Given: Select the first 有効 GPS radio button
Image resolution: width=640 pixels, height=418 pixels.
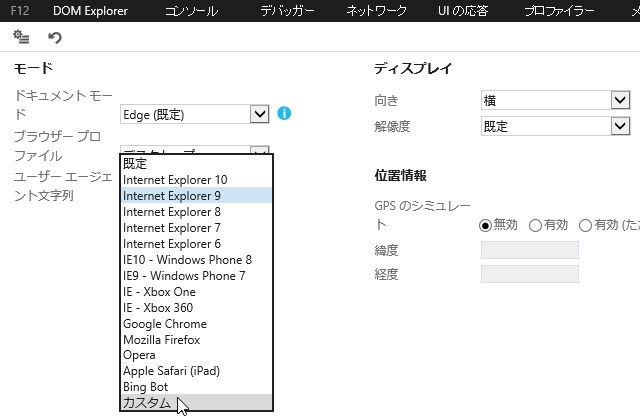Looking at the screenshot, I should tap(535, 225).
